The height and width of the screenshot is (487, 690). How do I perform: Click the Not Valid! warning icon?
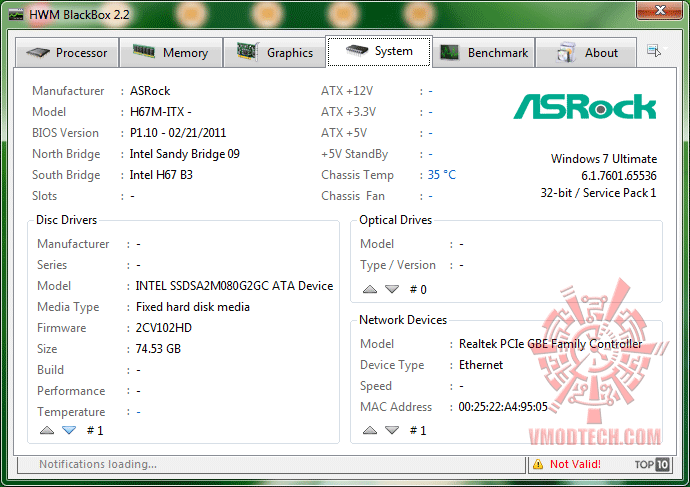538,464
